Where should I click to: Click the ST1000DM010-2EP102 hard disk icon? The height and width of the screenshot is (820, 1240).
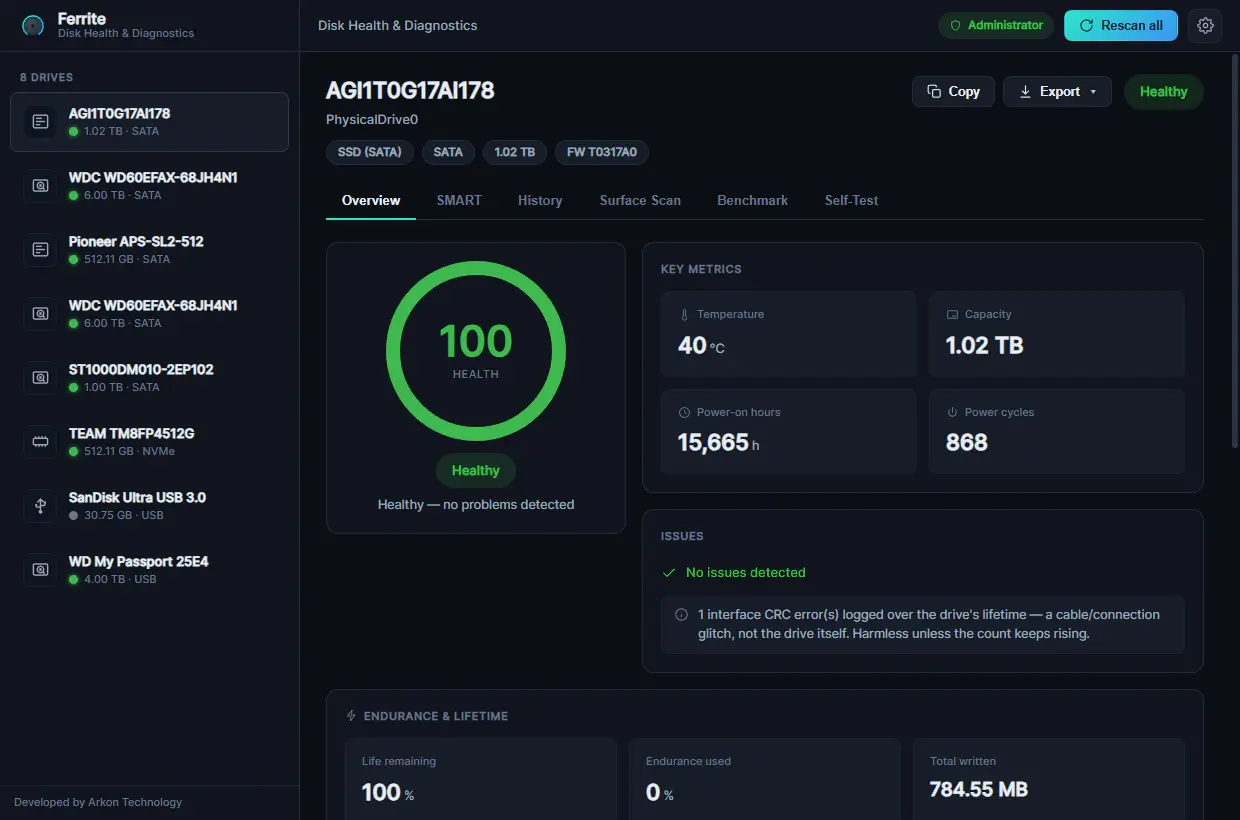(x=40, y=378)
